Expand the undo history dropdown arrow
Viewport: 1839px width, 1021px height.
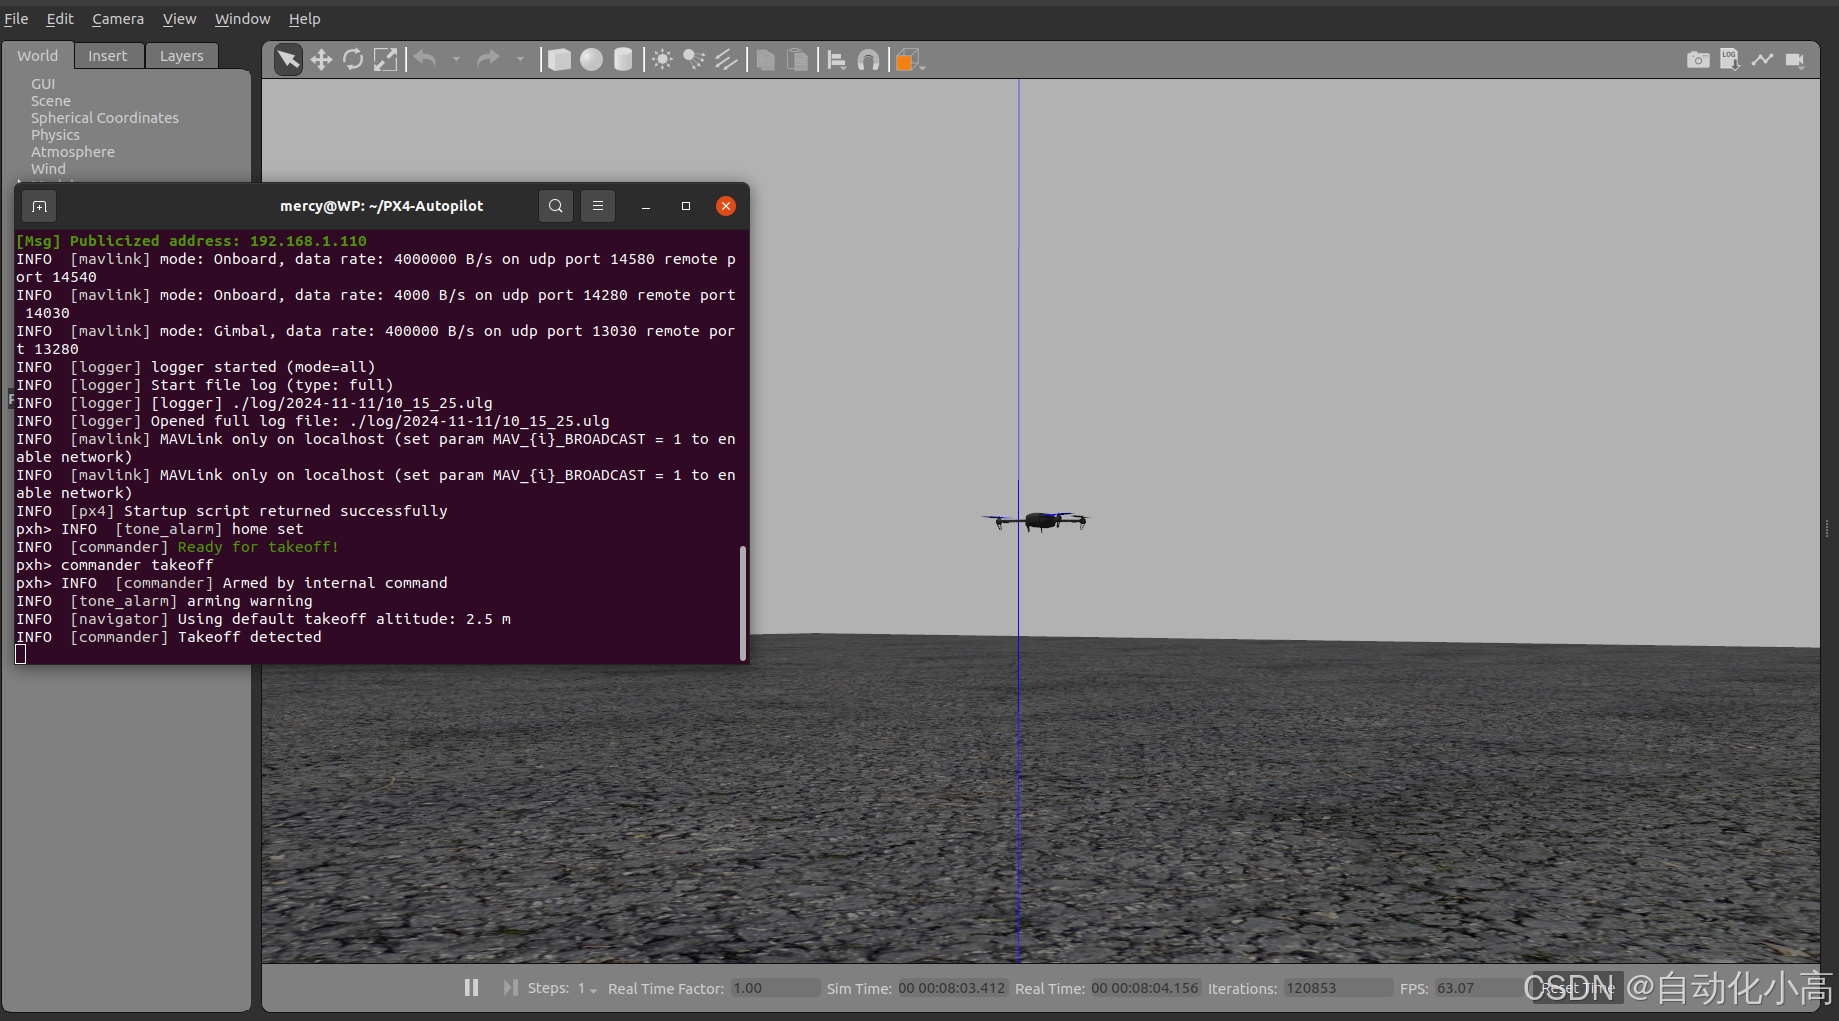click(x=456, y=60)
